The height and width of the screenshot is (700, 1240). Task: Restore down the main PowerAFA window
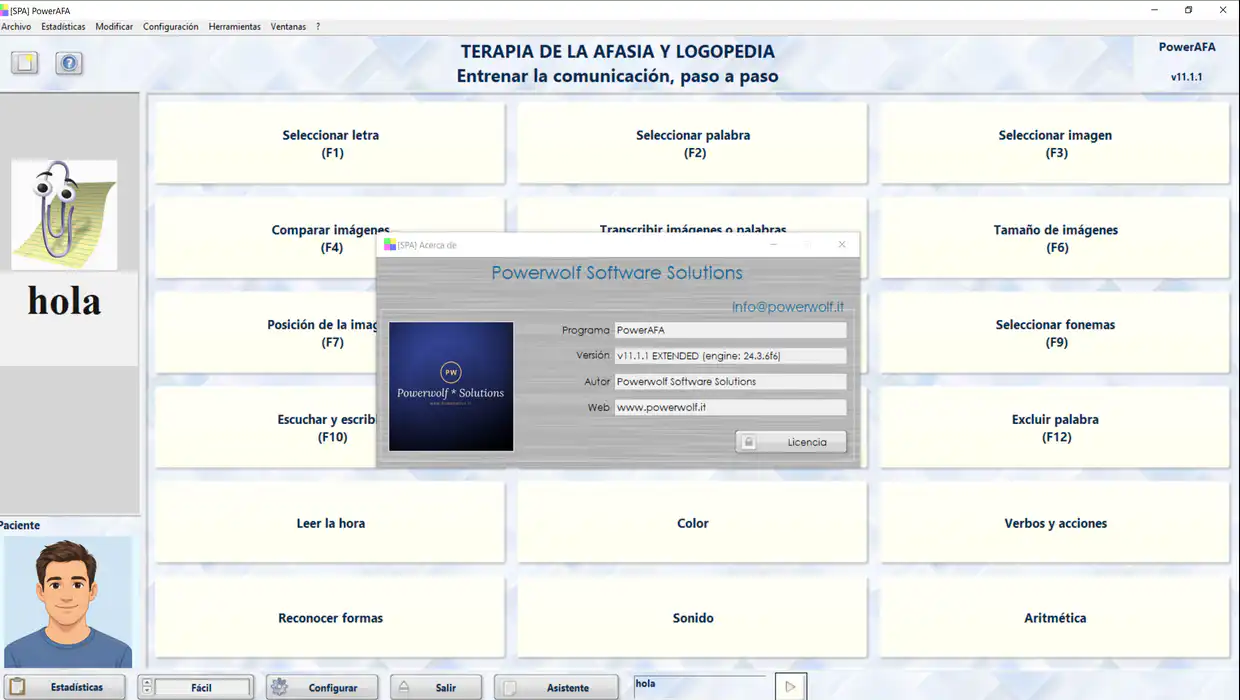click(x=1188, y=10)
